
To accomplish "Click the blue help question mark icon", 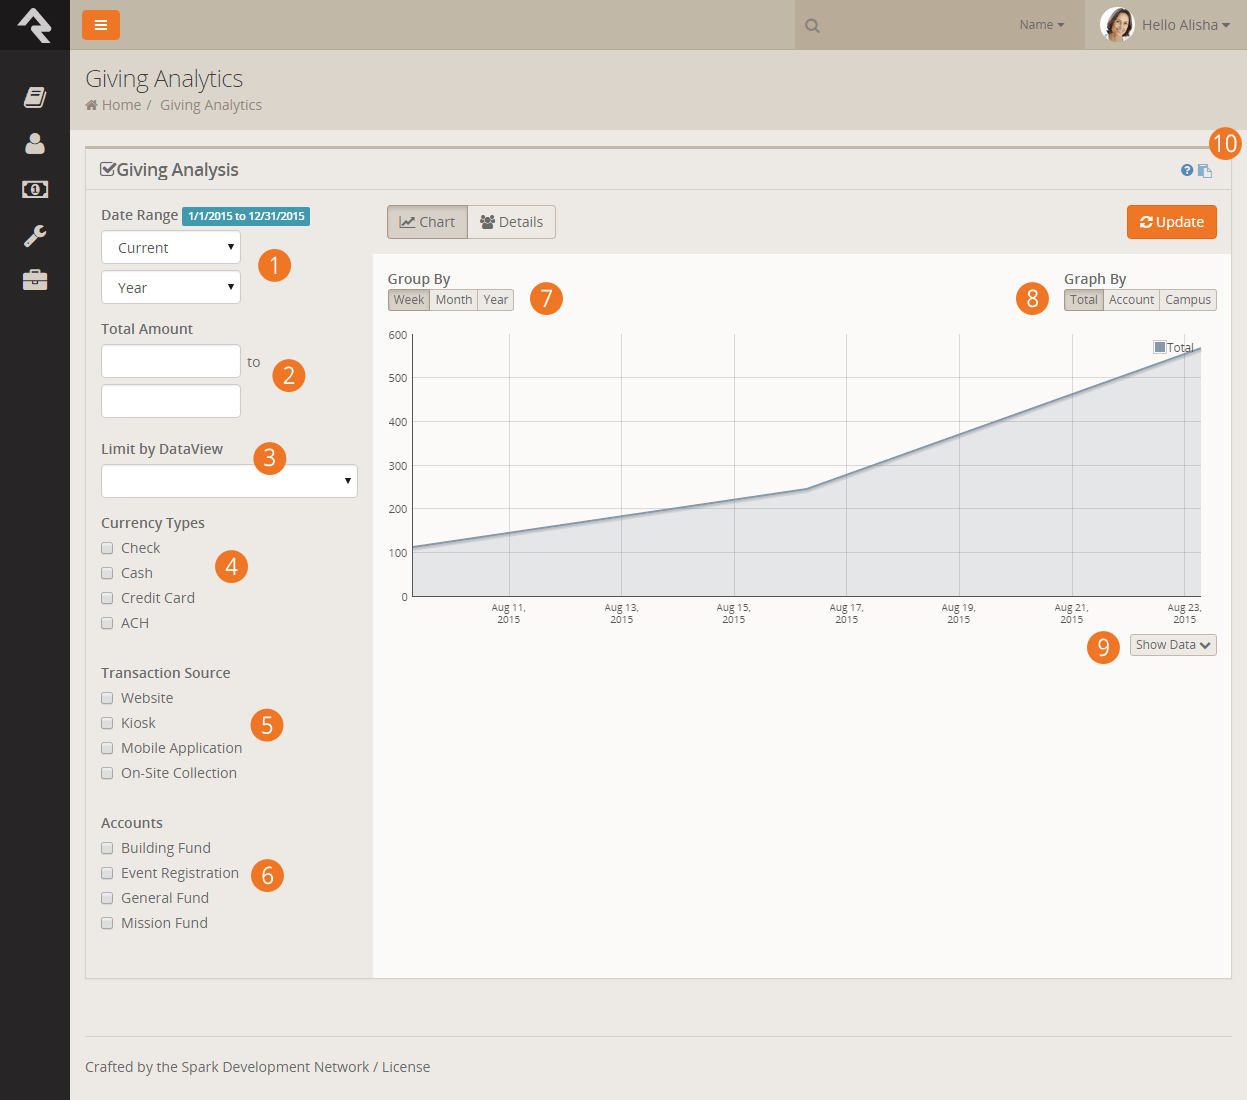I will tap(1187, 170).
